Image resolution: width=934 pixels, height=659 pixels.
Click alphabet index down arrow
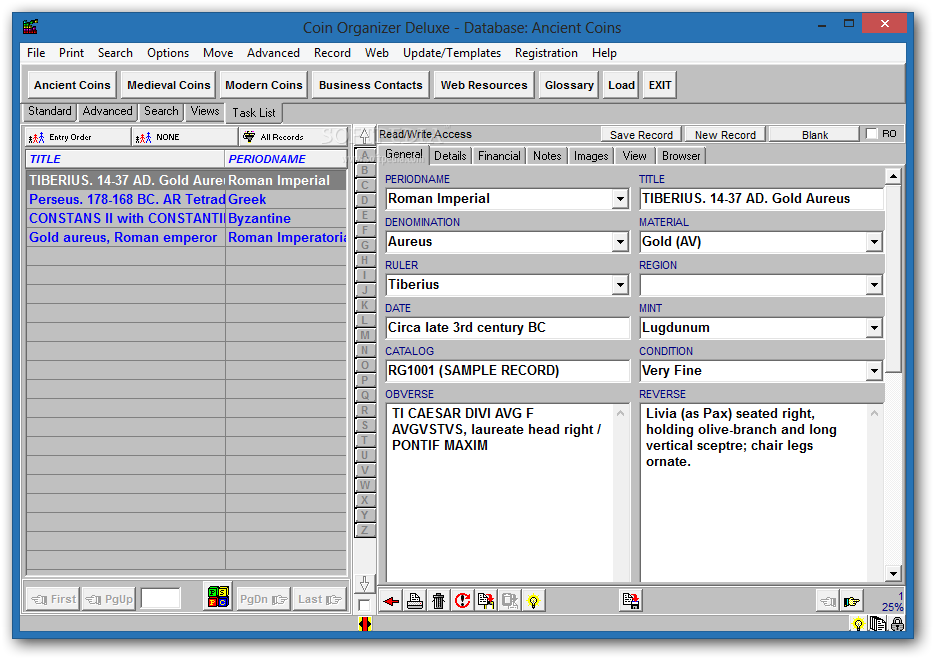(365, 584)
